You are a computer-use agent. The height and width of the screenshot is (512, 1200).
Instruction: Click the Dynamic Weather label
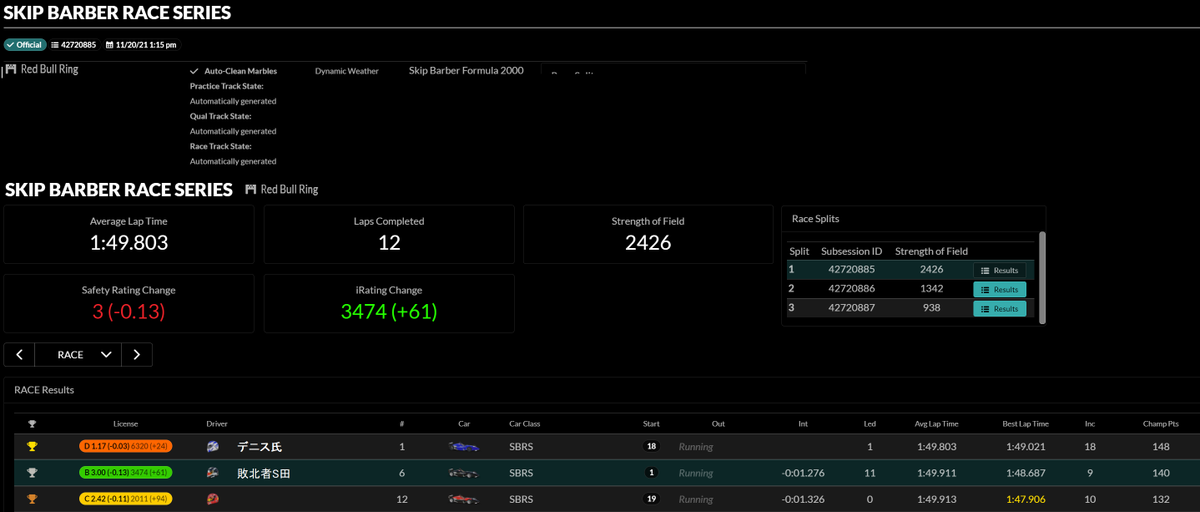(347, 71)
